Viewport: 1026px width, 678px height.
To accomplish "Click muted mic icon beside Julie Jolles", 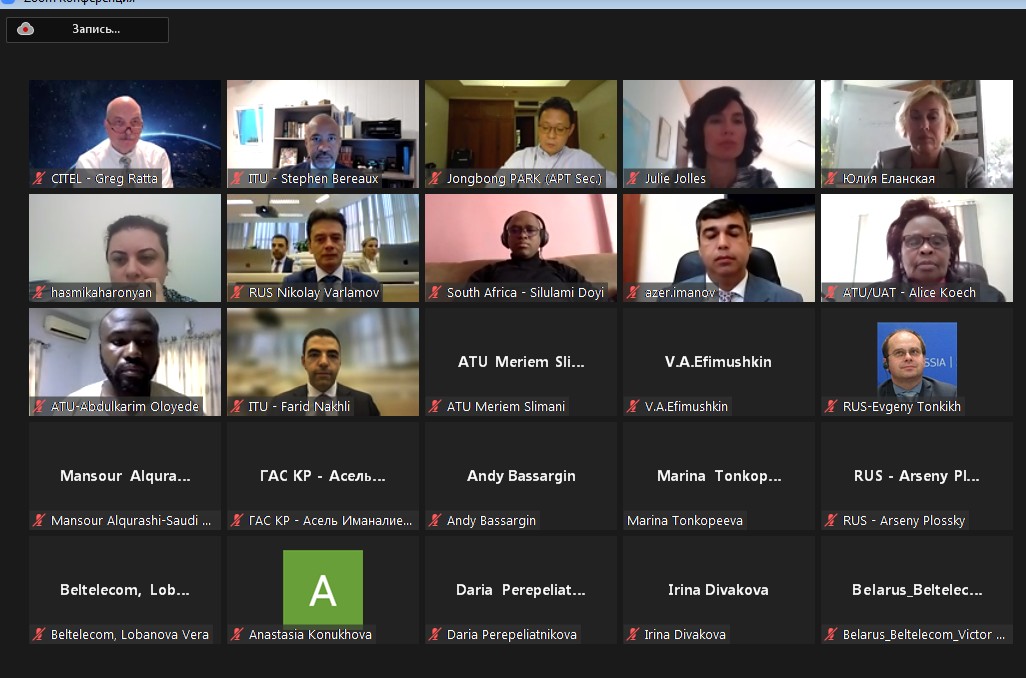I will coord(633,178).
